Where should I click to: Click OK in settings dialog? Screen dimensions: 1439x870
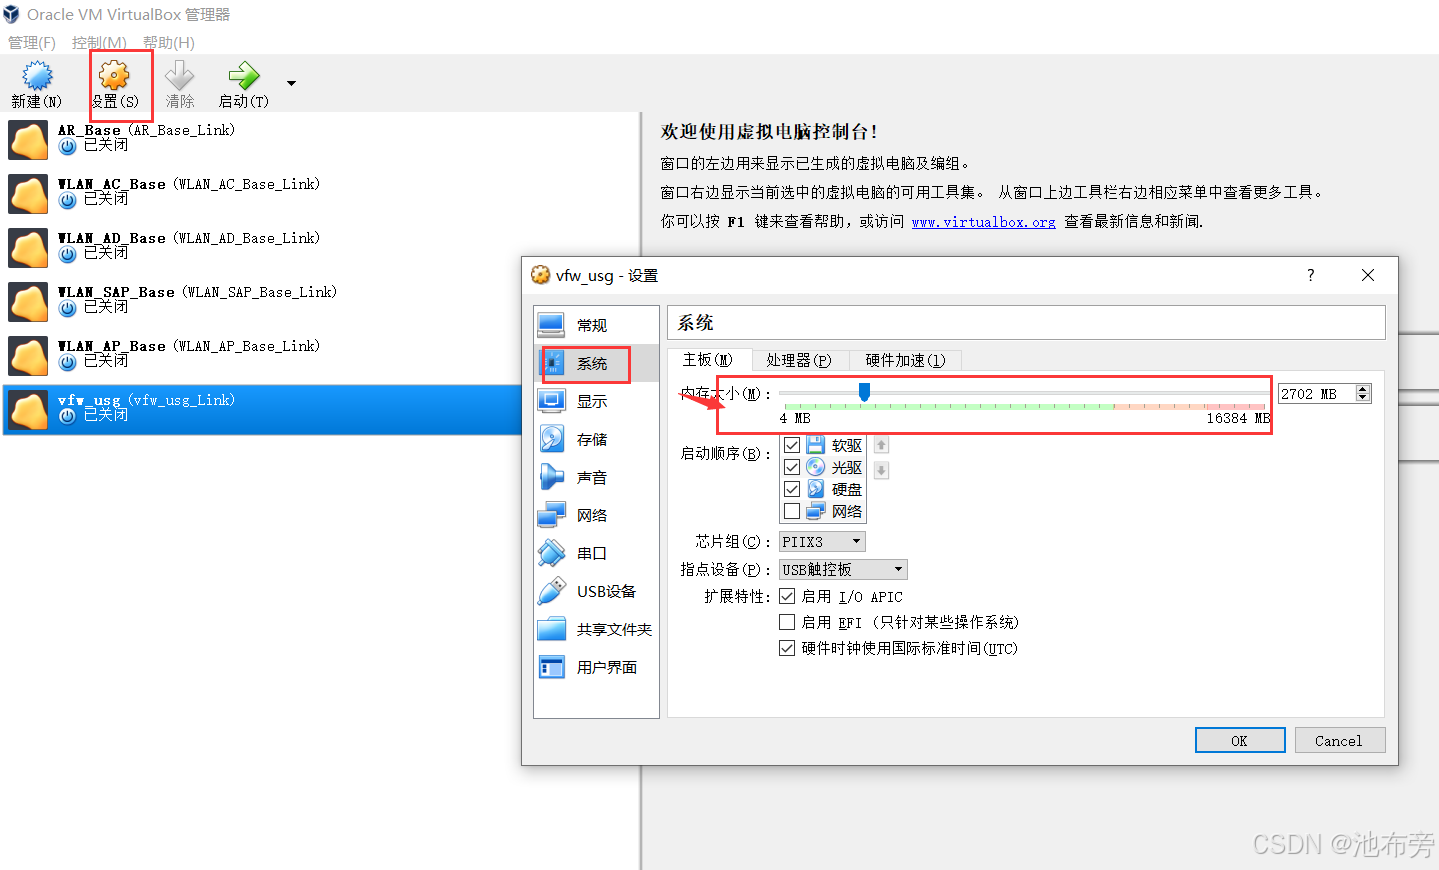point(1240,740)
